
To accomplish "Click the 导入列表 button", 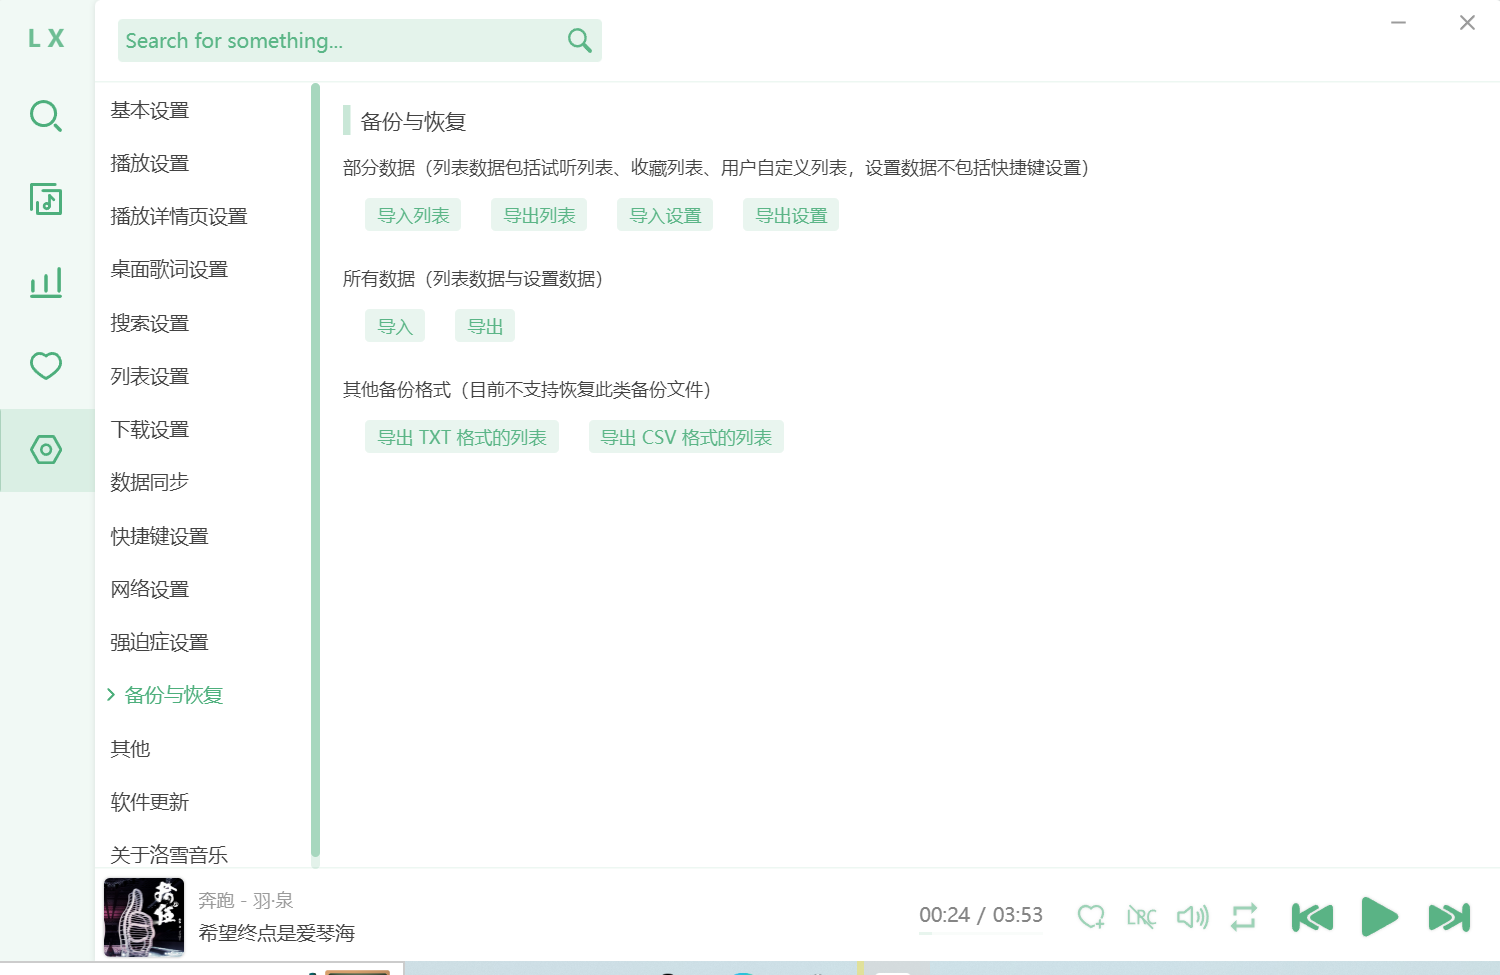I will pos(413,215).
